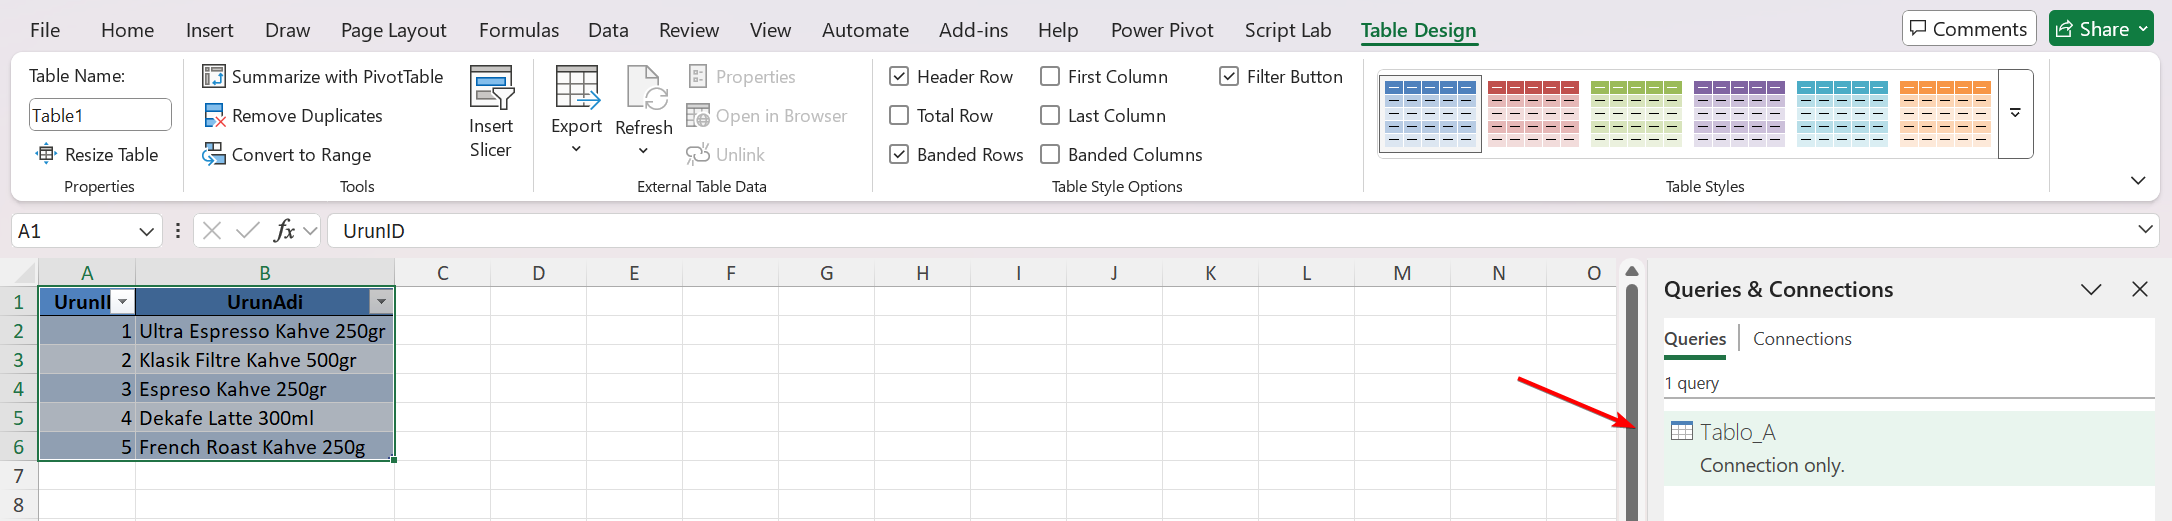Click Summarize with PivotTable icon
The image size is (2172, 521).
point(214,77)
